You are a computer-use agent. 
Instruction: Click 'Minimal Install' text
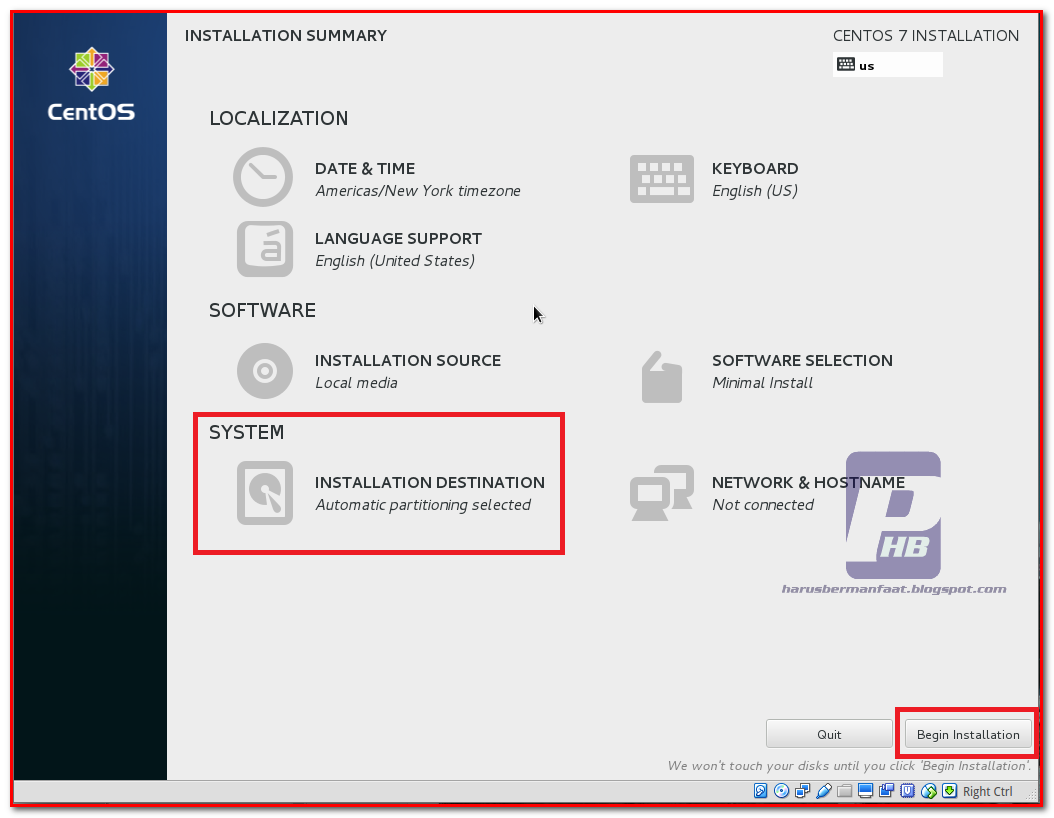[x=762, y=382]
